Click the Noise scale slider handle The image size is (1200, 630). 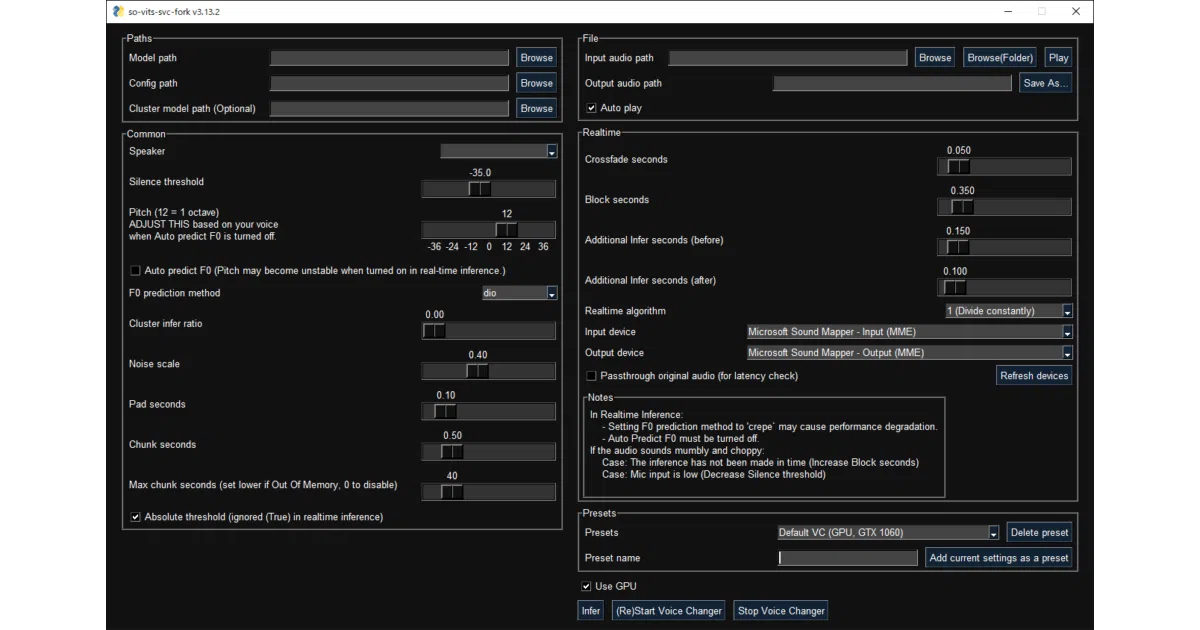coord(478,371)
